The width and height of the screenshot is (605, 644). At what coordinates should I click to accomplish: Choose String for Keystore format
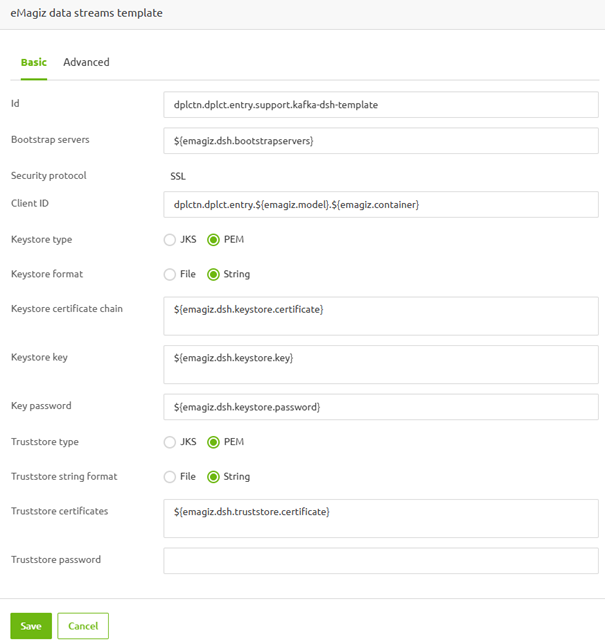[213, 274]
